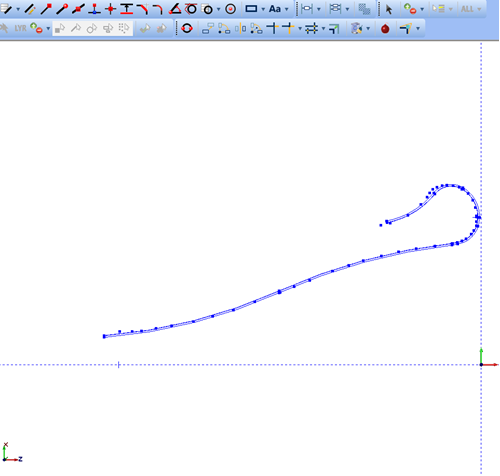Select the offset distance between lines tool

127,9
